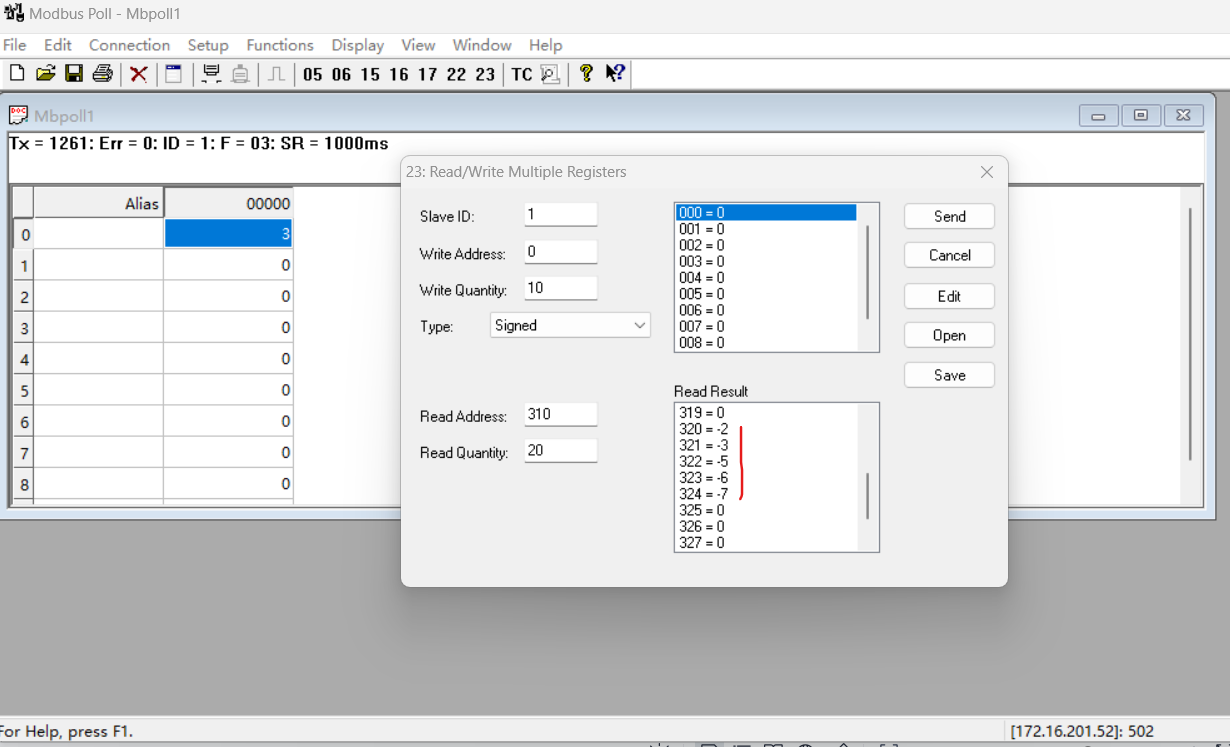Viewport: 1230px width, 747px height.
Task: Open the Functions menu
Action: (x=280, y=45)
